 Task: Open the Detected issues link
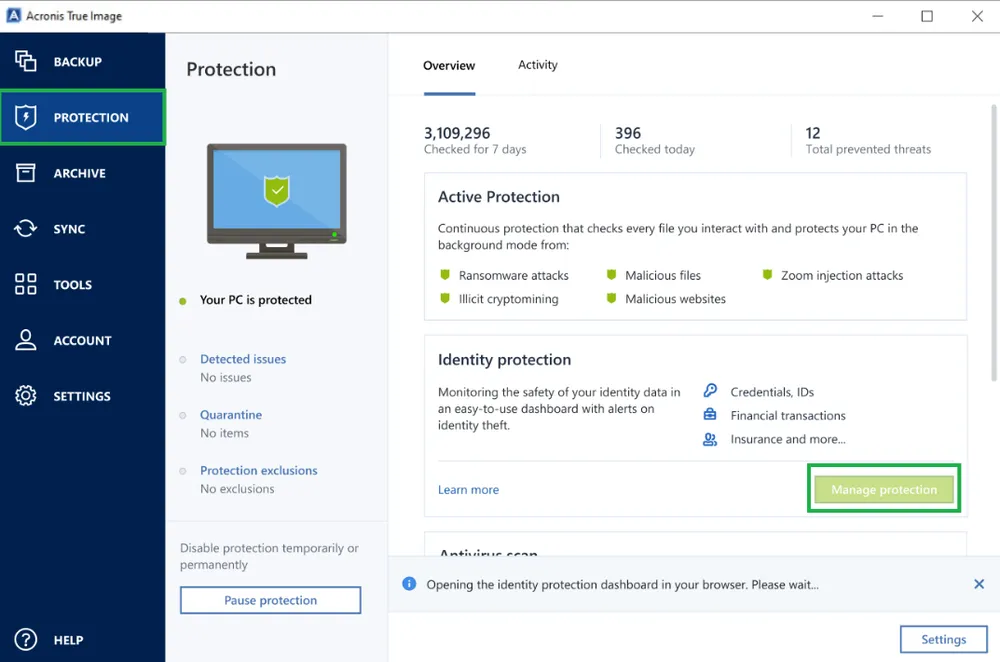point(243,359)
